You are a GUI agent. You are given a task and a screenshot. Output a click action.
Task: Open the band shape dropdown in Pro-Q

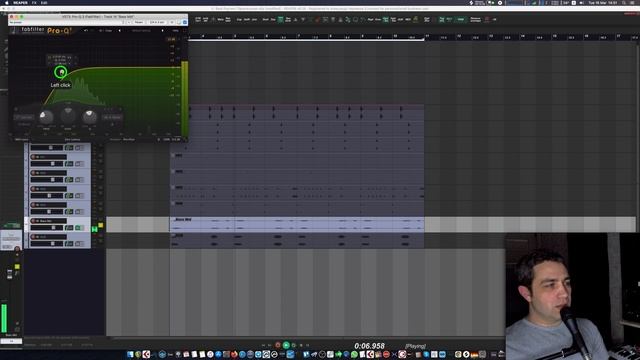pos(24,117)
